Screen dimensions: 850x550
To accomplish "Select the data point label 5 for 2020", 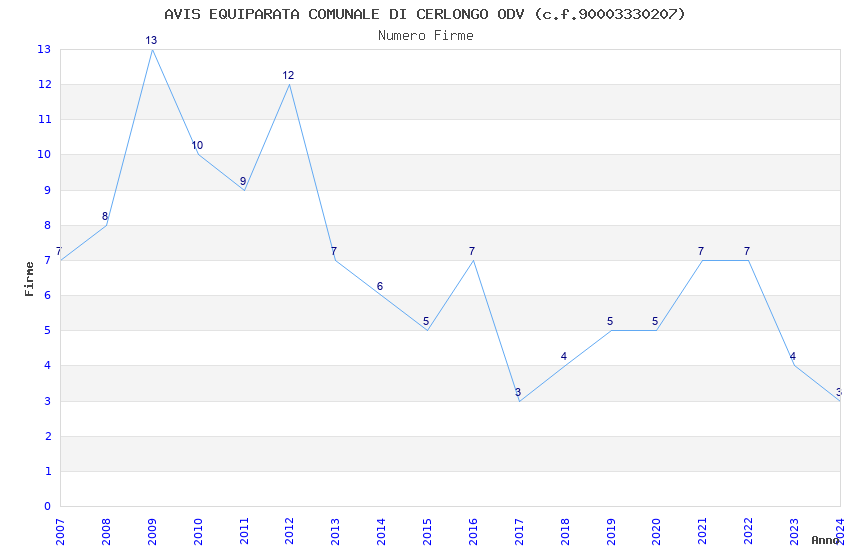I will (x=655, y=321).
